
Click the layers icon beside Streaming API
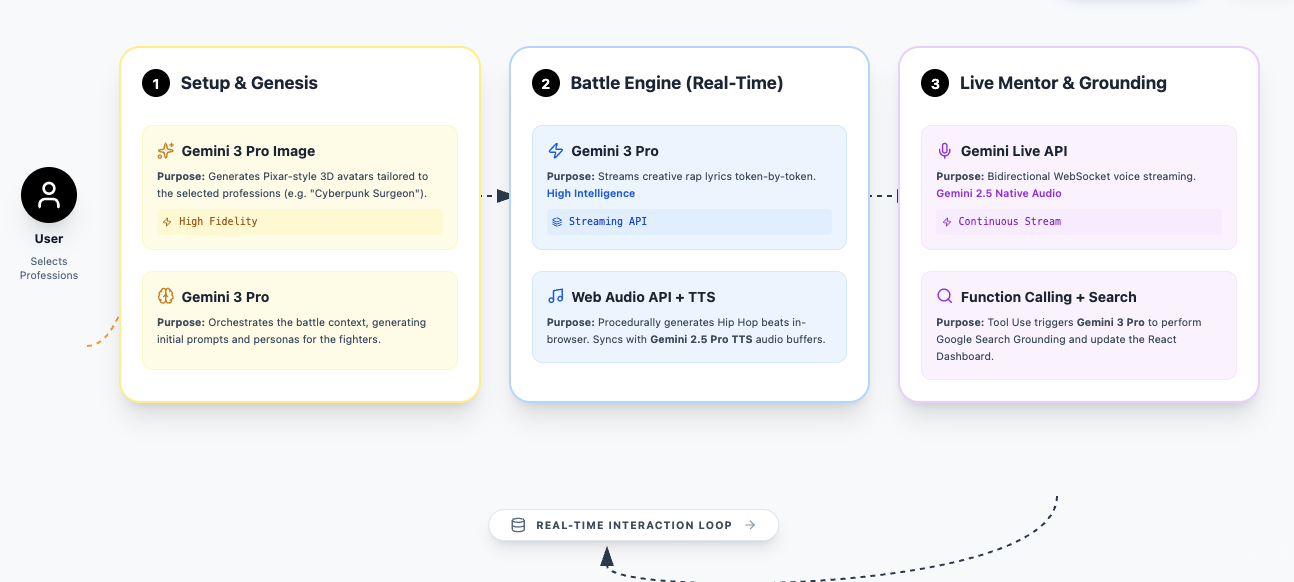tap(557, 222)
